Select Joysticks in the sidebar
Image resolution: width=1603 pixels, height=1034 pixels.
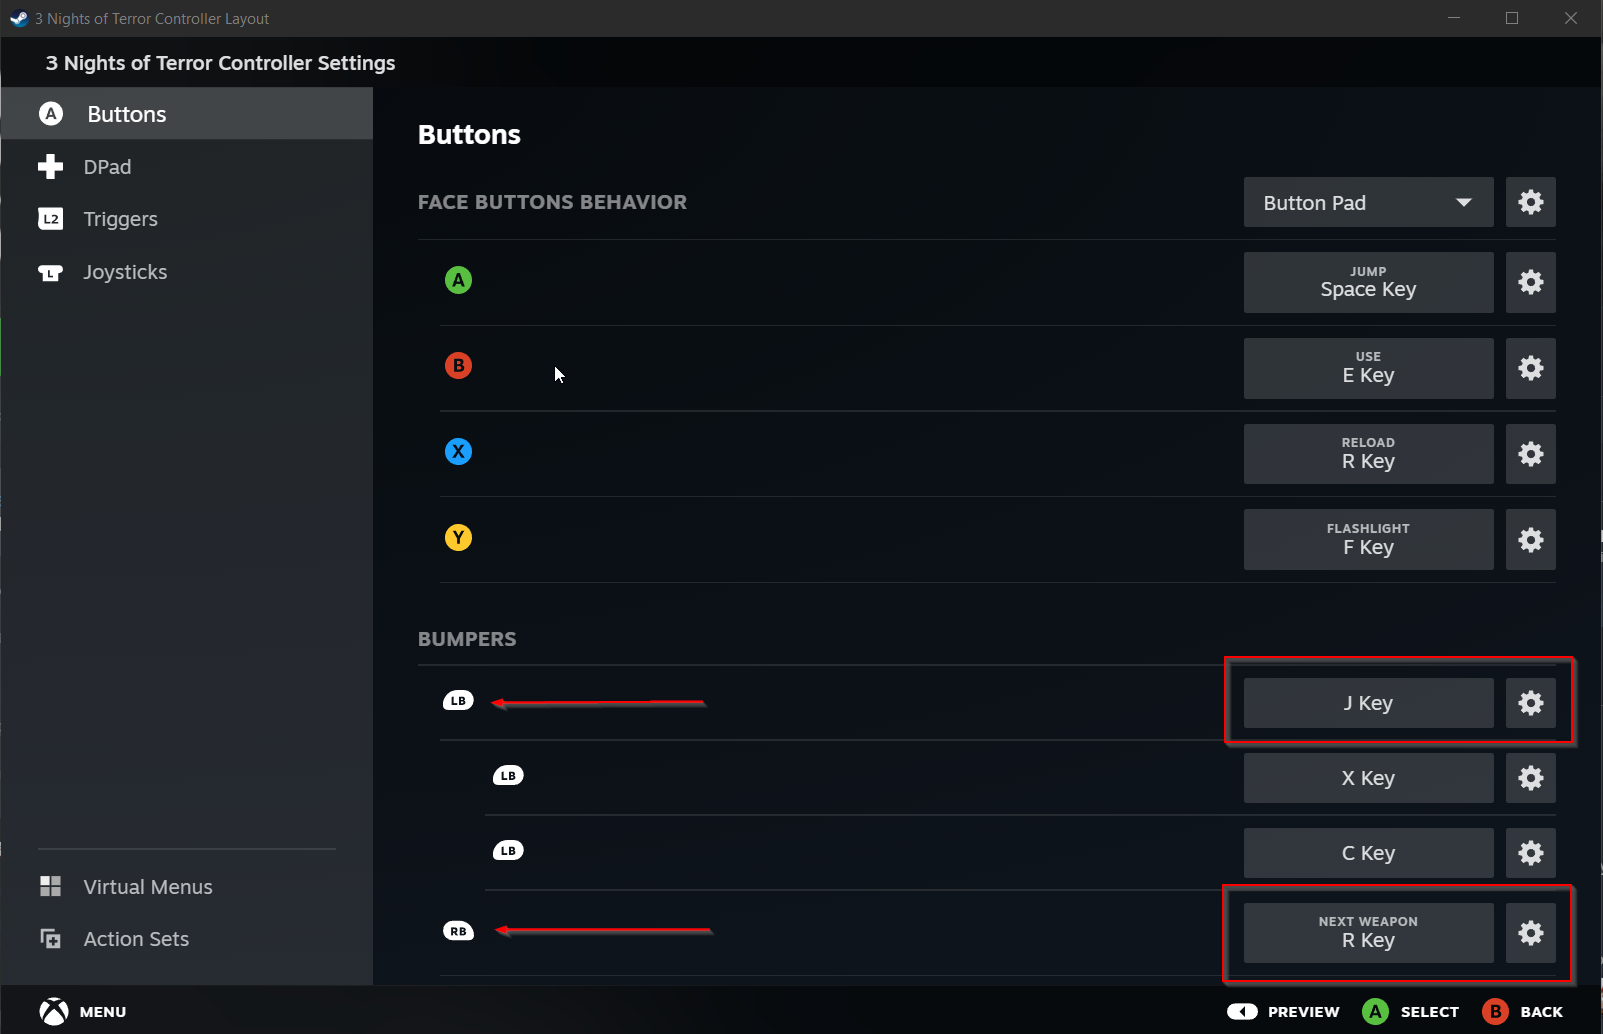(x=125, y=272)
